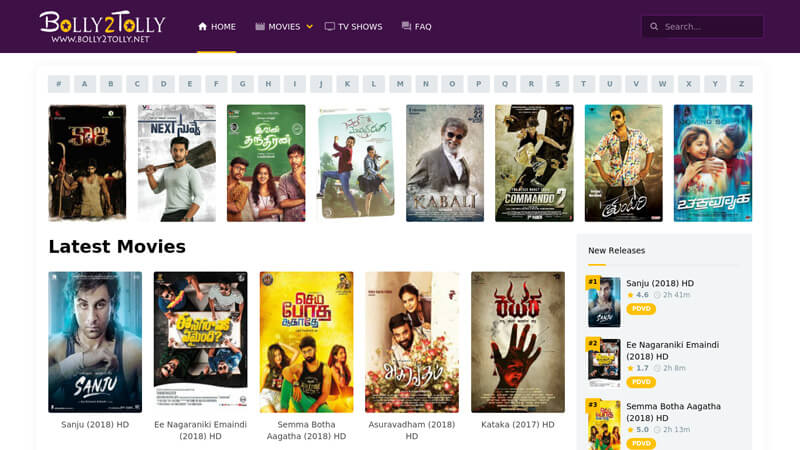800x450 pixels.
Task: Click the TV shows monitor icon
Action: coord(330,27)
